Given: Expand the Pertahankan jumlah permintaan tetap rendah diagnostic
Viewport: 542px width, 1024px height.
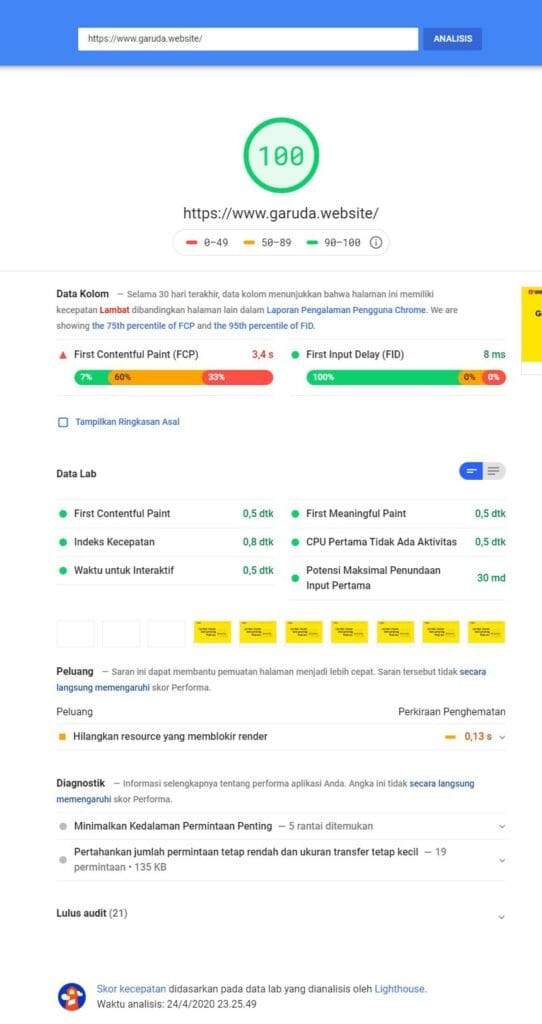Looking at the screenshot, I should pos(281,860).
